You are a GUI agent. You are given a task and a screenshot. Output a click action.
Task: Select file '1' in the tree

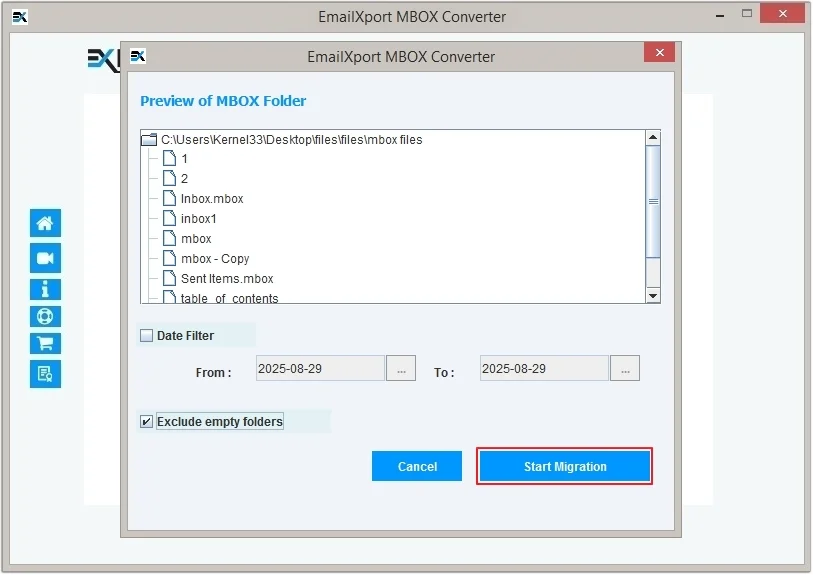click(184, 159)
